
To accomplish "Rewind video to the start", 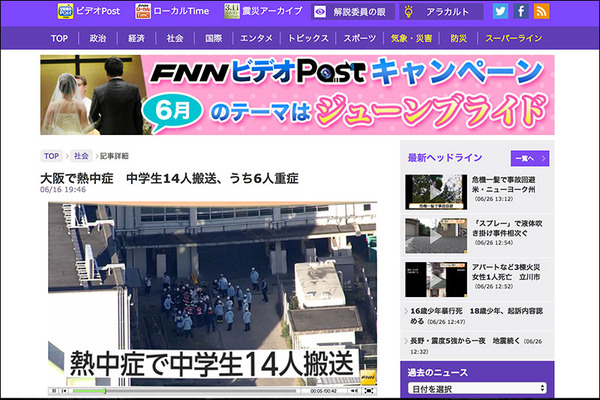I will (x=64, y=391).
